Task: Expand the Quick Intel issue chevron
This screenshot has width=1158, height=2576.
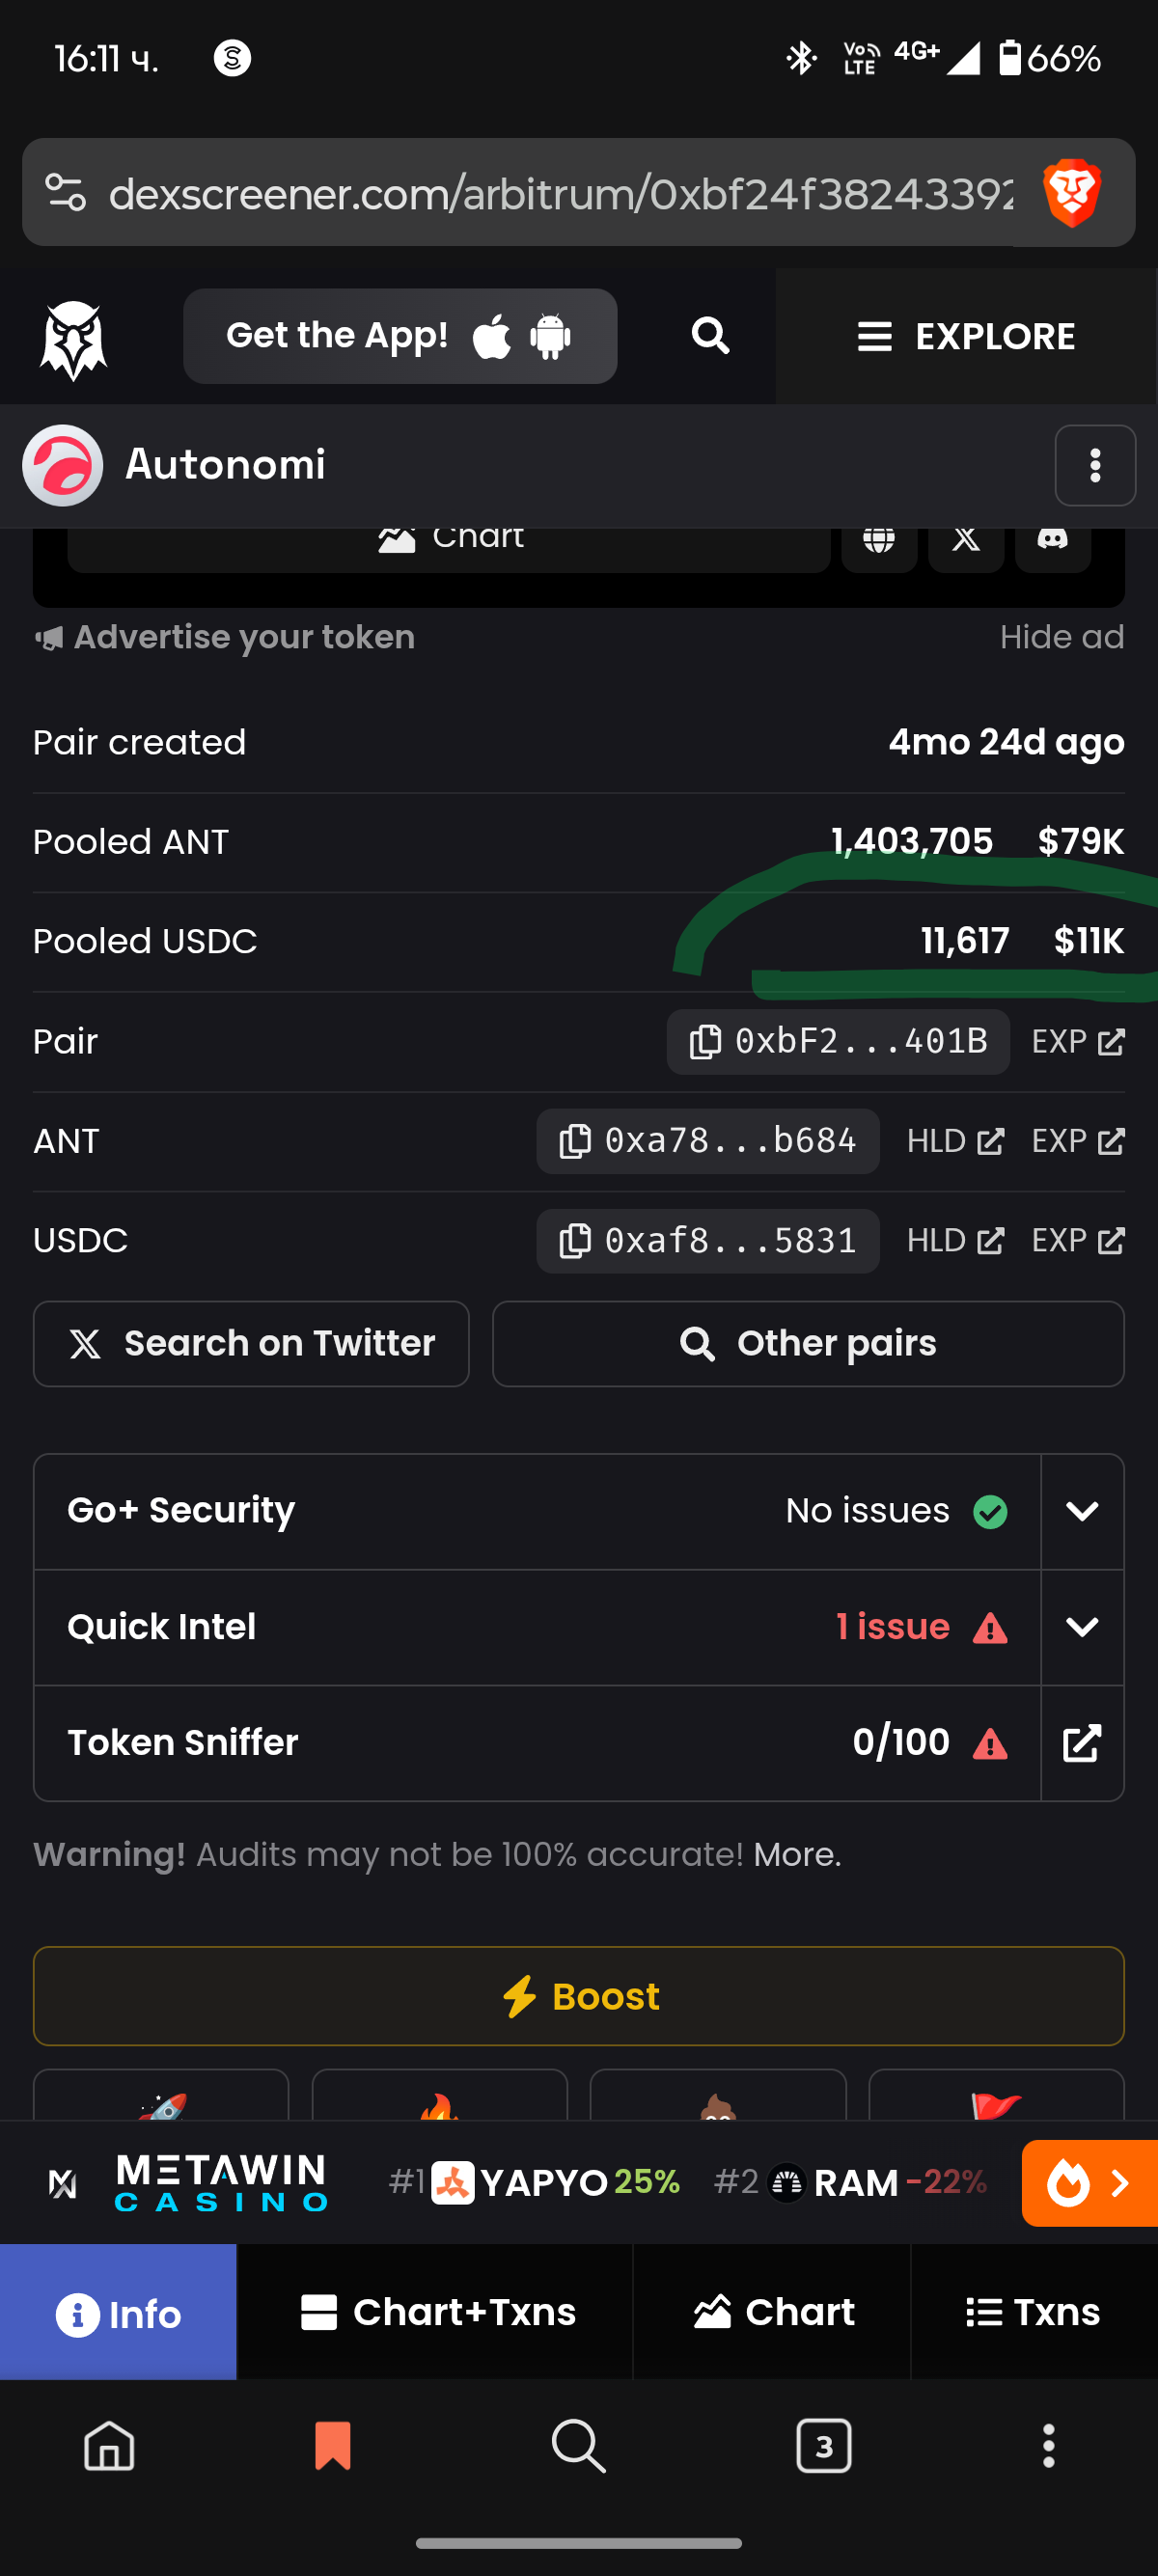Action: pyautogui.click(x=1081, y=1627)
